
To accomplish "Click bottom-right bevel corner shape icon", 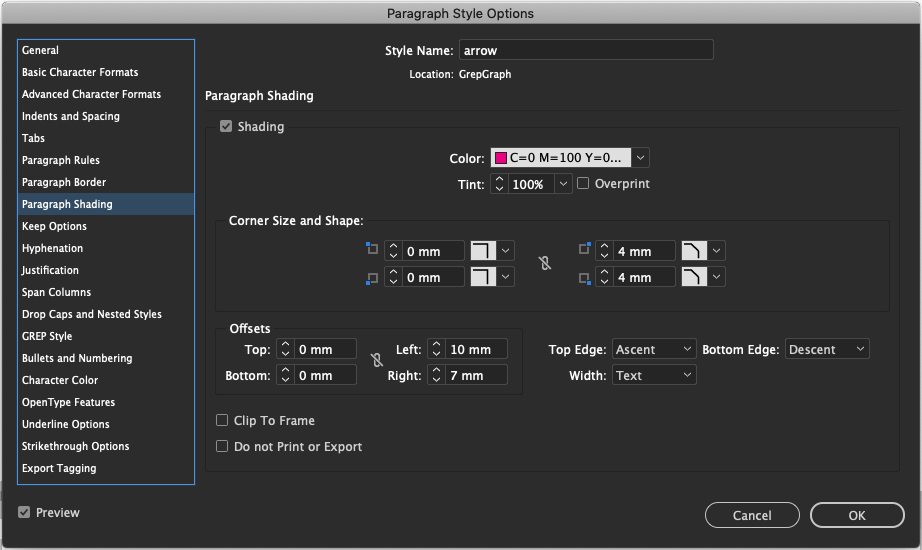I will pyautogui.click(x=694, y=276).
